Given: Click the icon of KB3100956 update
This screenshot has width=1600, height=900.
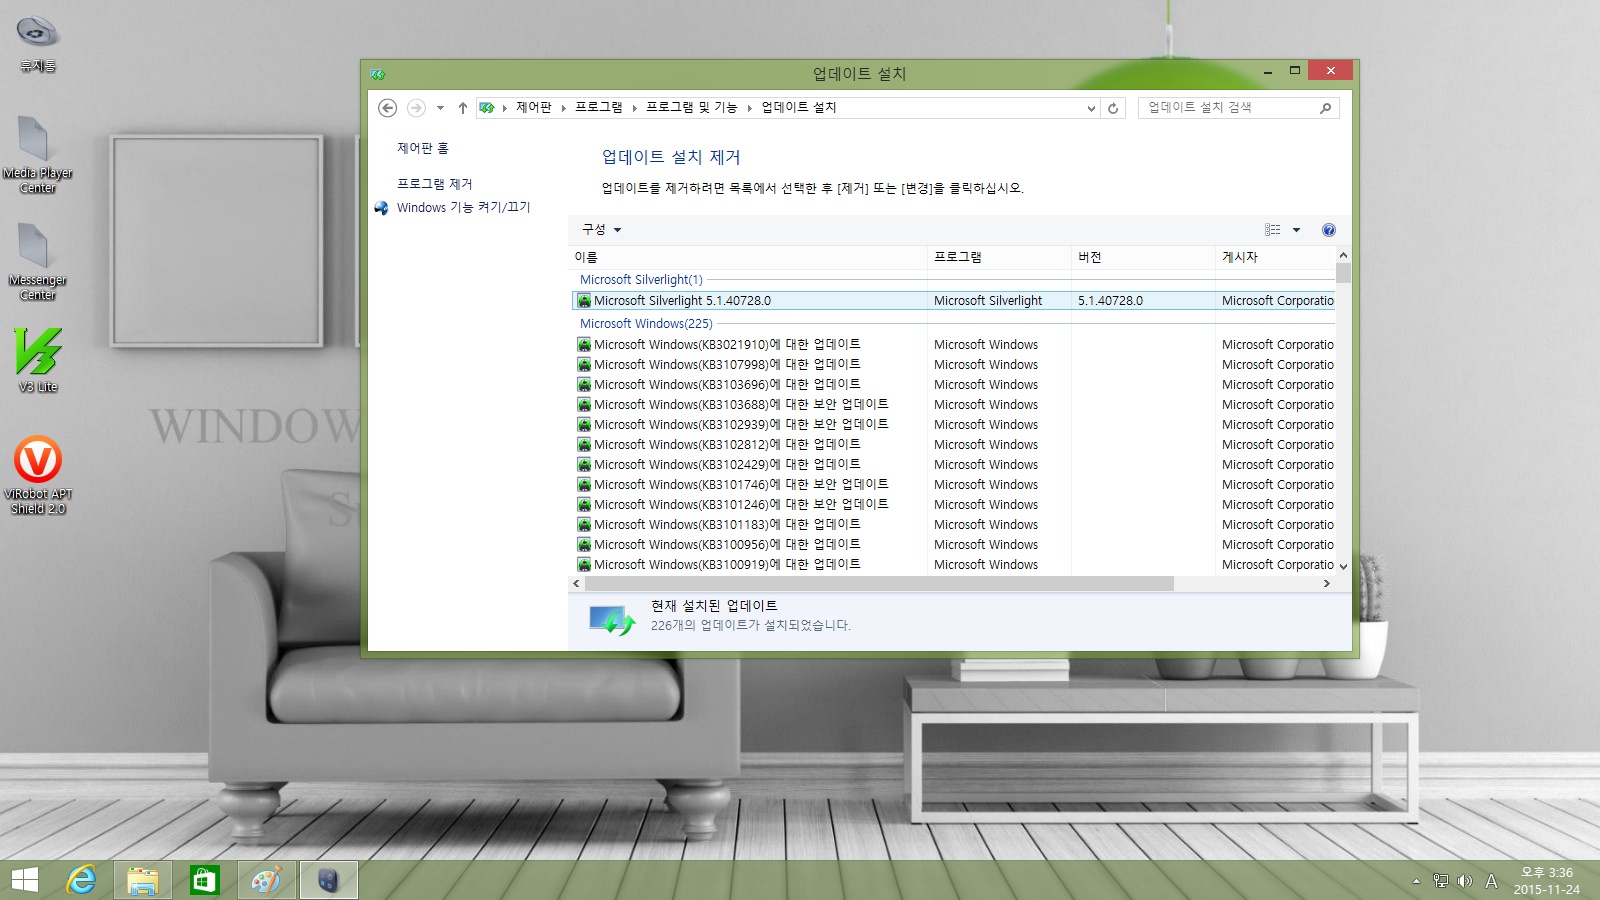Looking at the screenshot, I should point(584,545).
